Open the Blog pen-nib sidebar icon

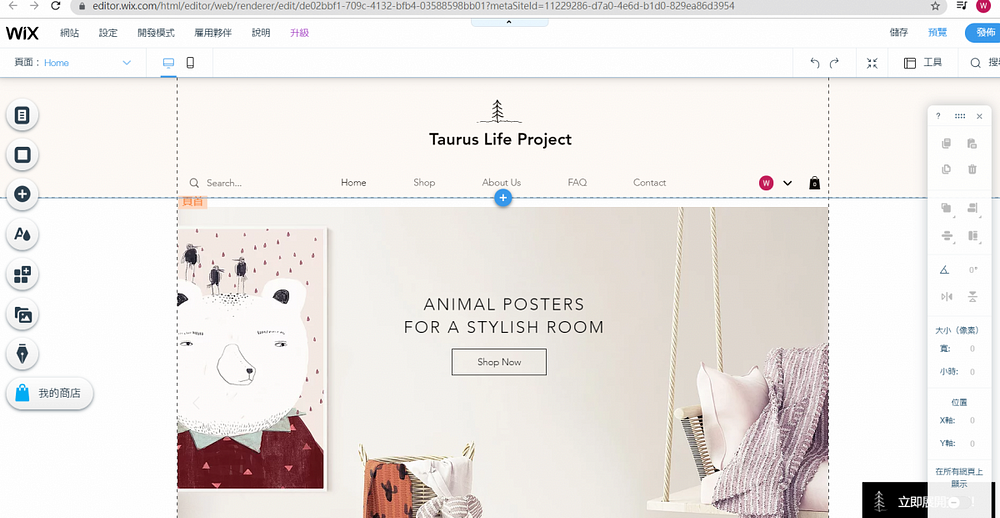coord(22,354)
